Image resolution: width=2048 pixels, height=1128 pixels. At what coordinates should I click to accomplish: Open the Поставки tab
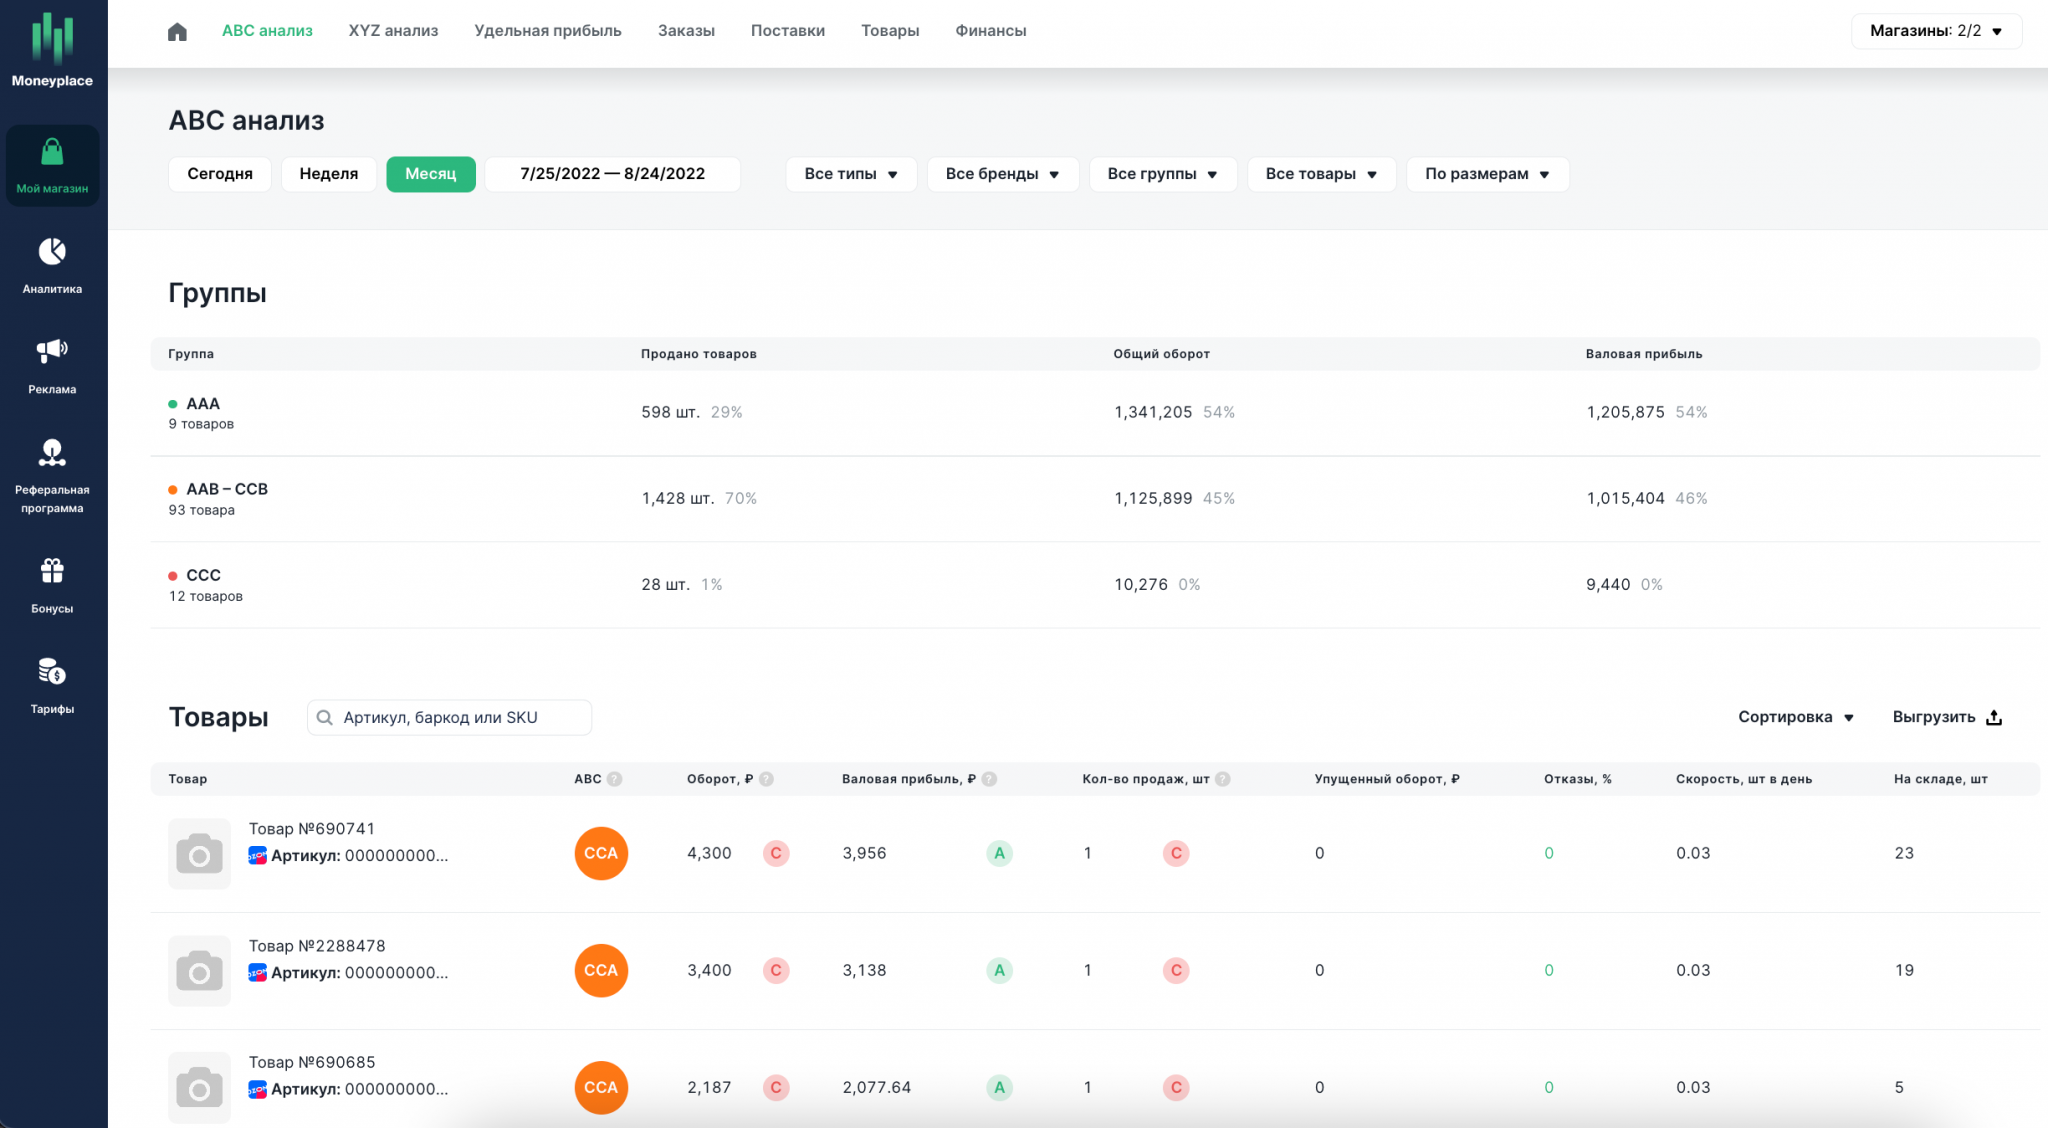(x=788, y=31)
